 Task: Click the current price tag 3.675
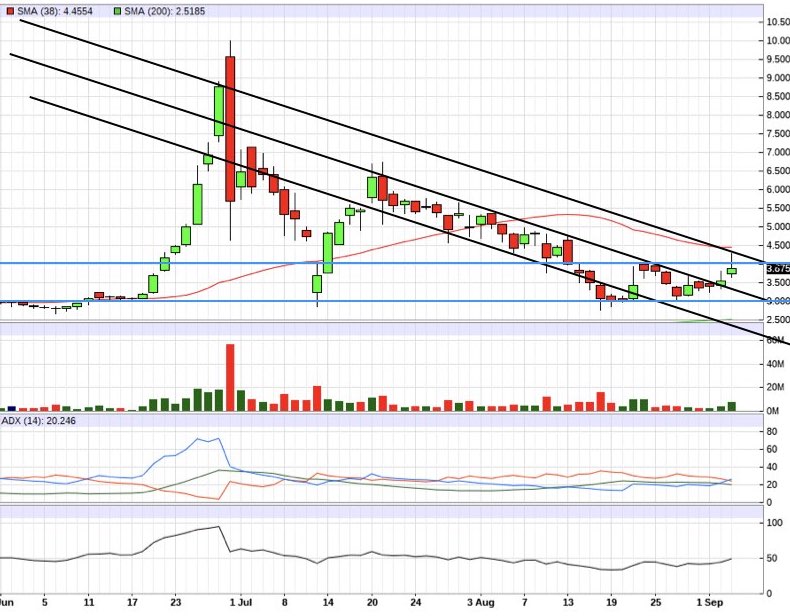coord(777,269)
